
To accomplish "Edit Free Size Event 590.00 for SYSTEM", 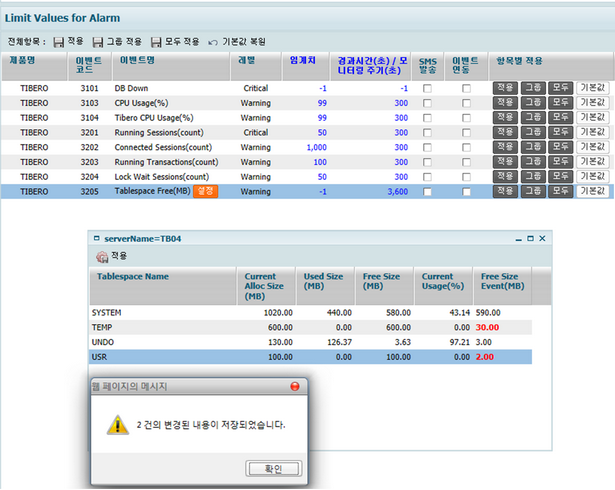I will click(488, 313).
